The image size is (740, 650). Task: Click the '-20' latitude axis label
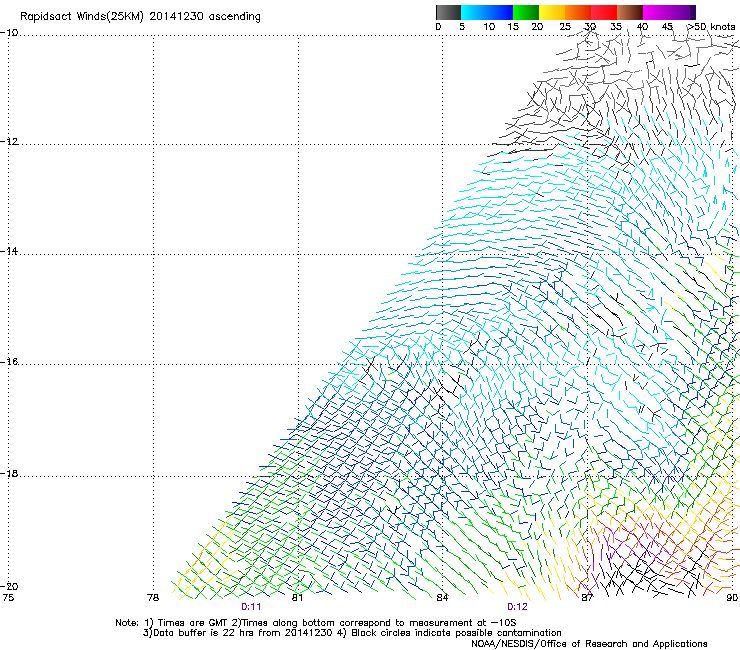pos(9,586)
